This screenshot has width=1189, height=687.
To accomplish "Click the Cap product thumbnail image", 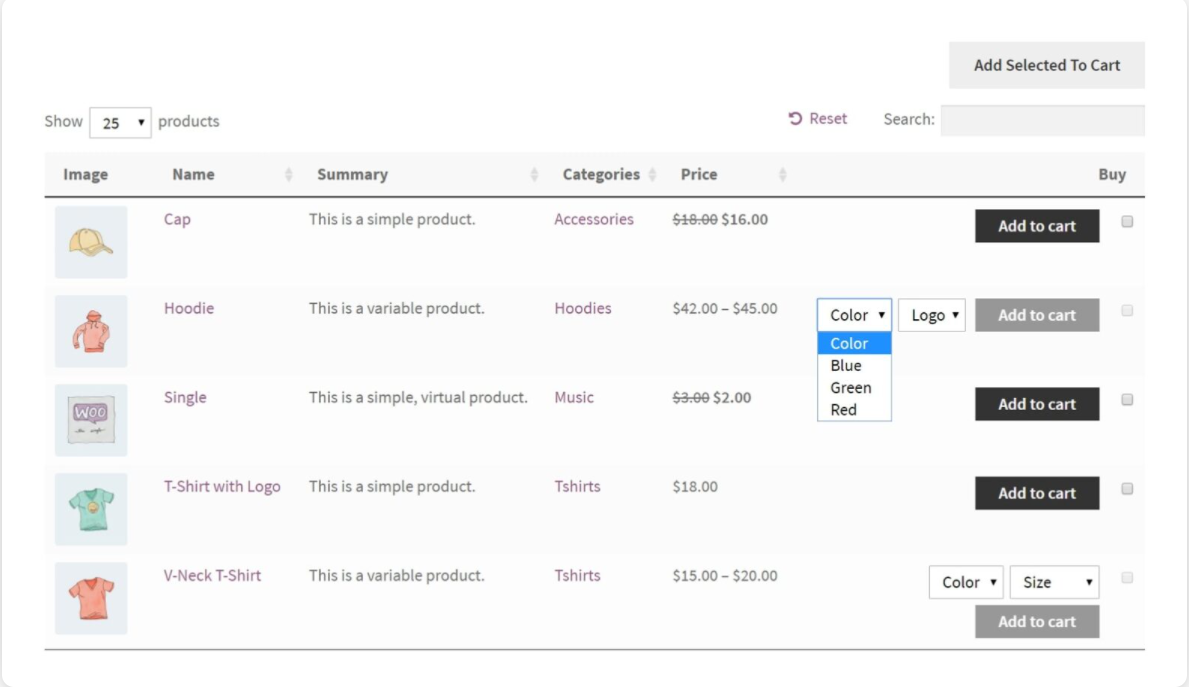I will coord(91,242).
